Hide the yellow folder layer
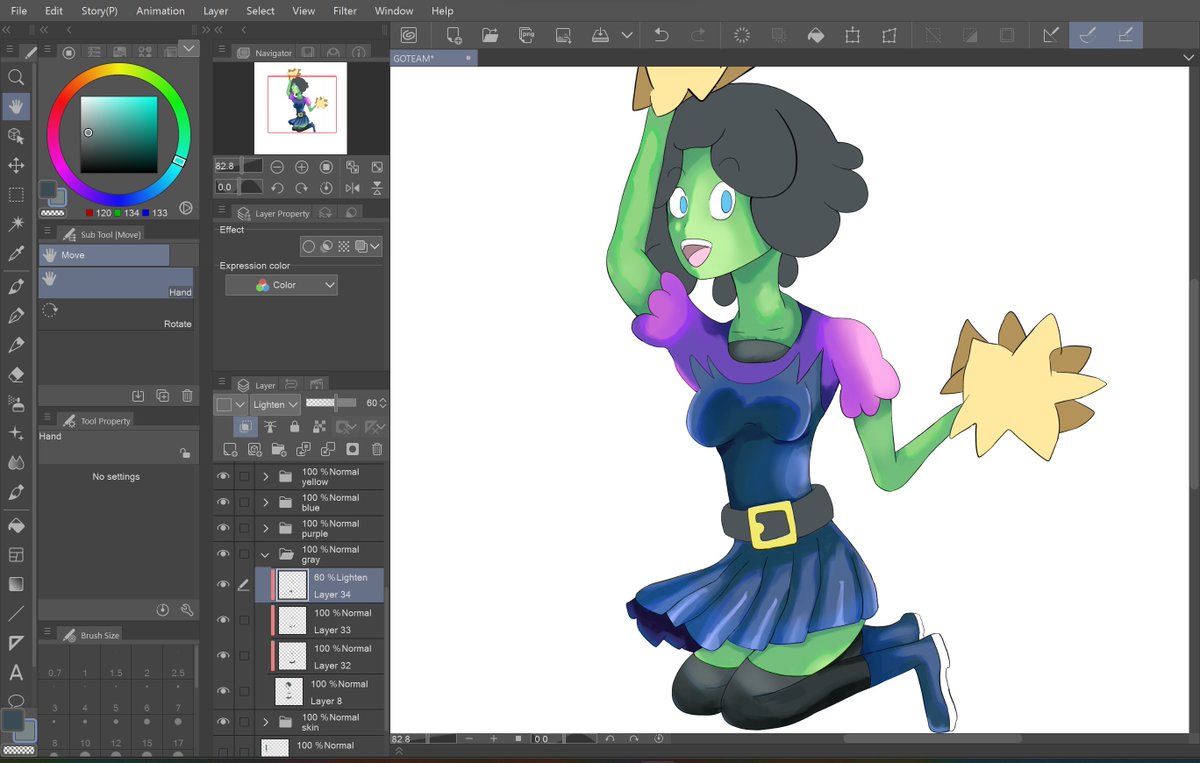The width and height of the screenshot is (1200, 763). pyautogui.click(x=223, y=477)
